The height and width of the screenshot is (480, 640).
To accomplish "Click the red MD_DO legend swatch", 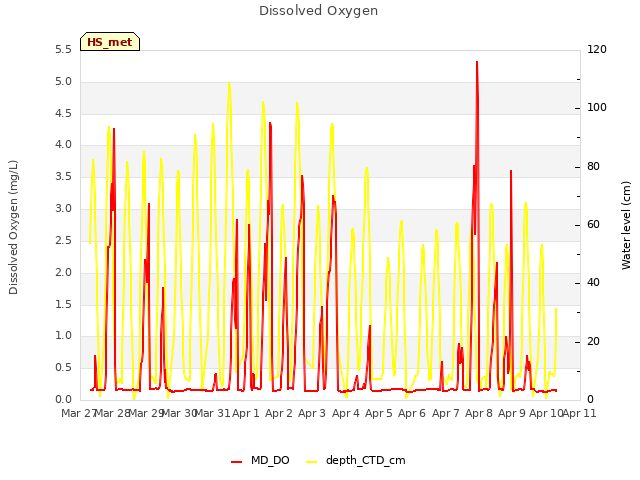I will 236,462.
